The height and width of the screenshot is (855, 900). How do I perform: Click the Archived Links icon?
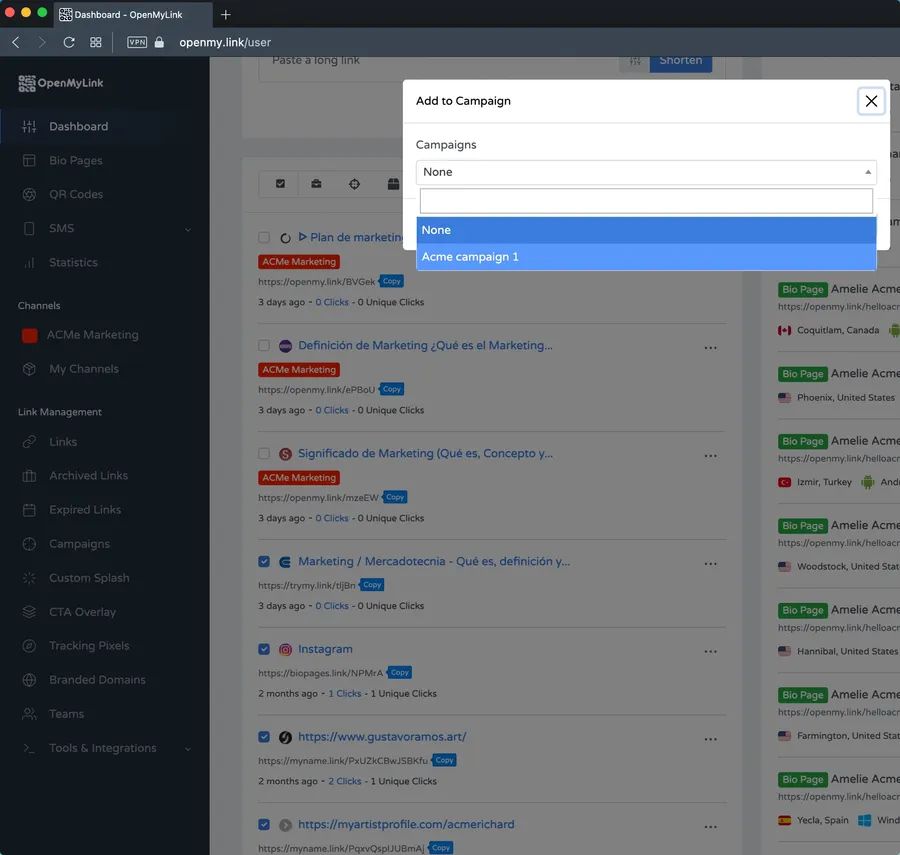point(29,476)
